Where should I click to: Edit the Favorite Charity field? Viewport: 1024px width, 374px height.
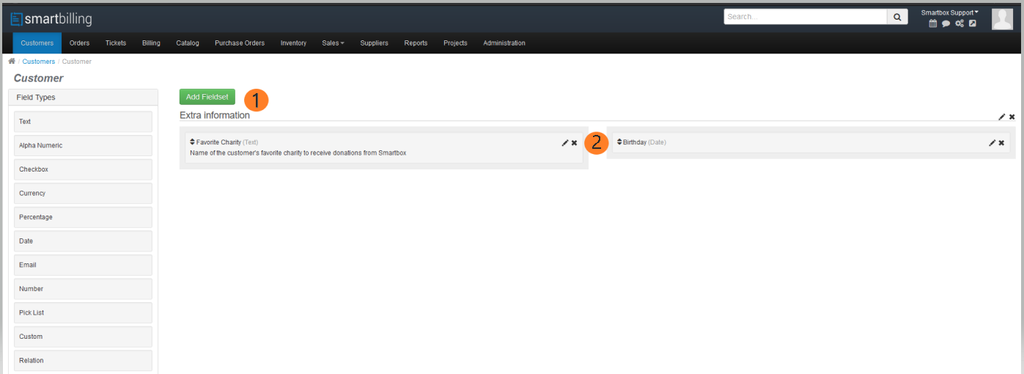pos(565,143)
